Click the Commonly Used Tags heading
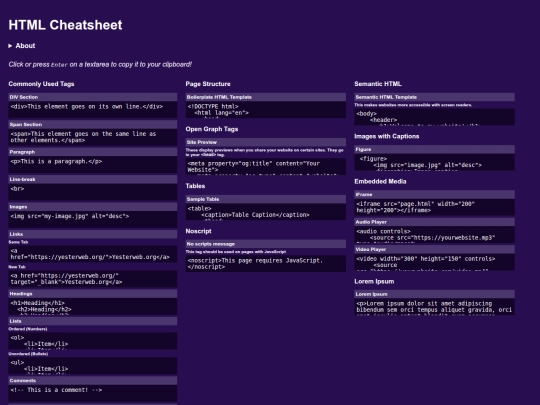 (x=41, y=84)
